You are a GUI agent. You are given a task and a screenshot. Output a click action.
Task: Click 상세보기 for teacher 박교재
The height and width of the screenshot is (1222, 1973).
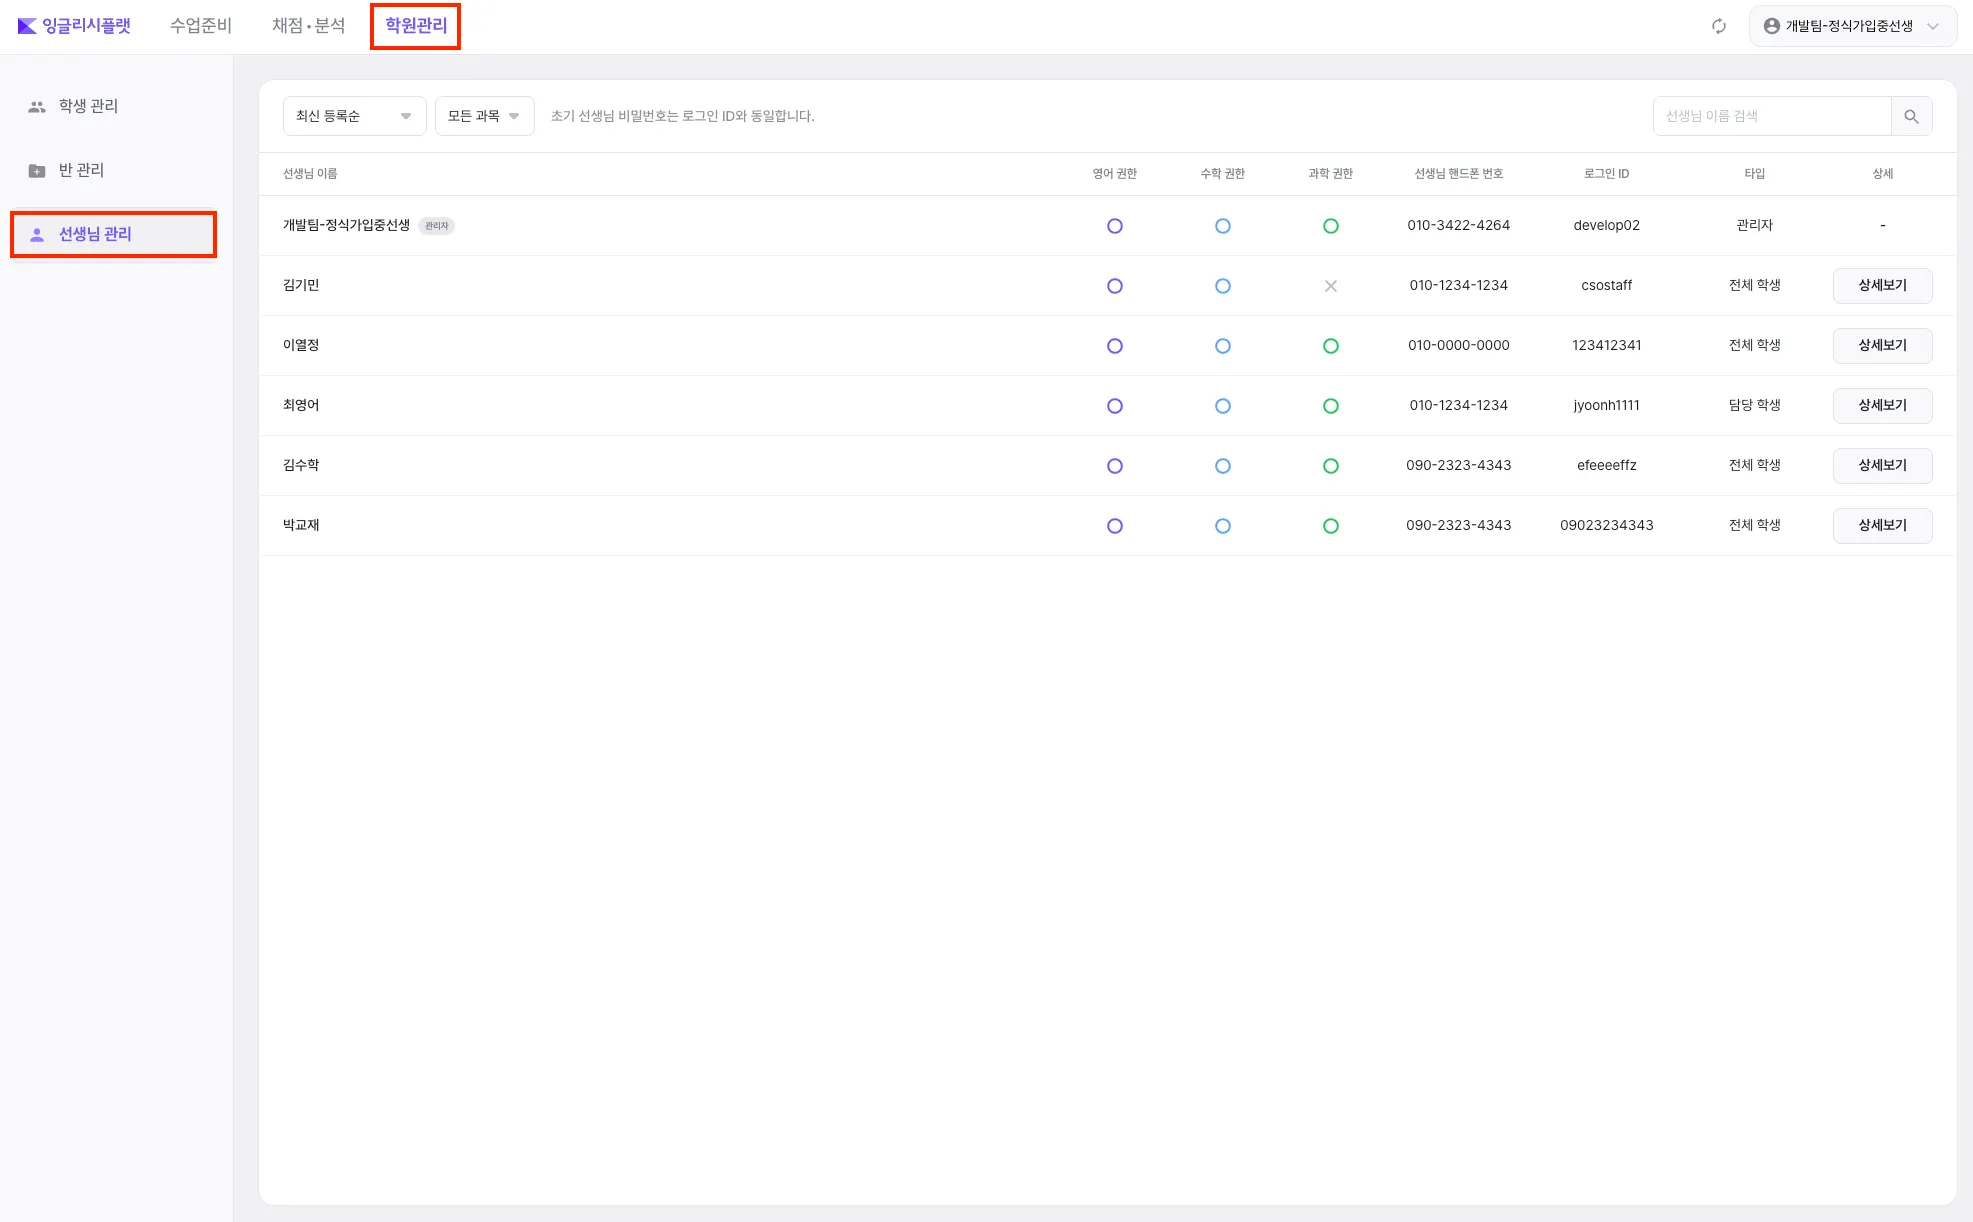1881,526
